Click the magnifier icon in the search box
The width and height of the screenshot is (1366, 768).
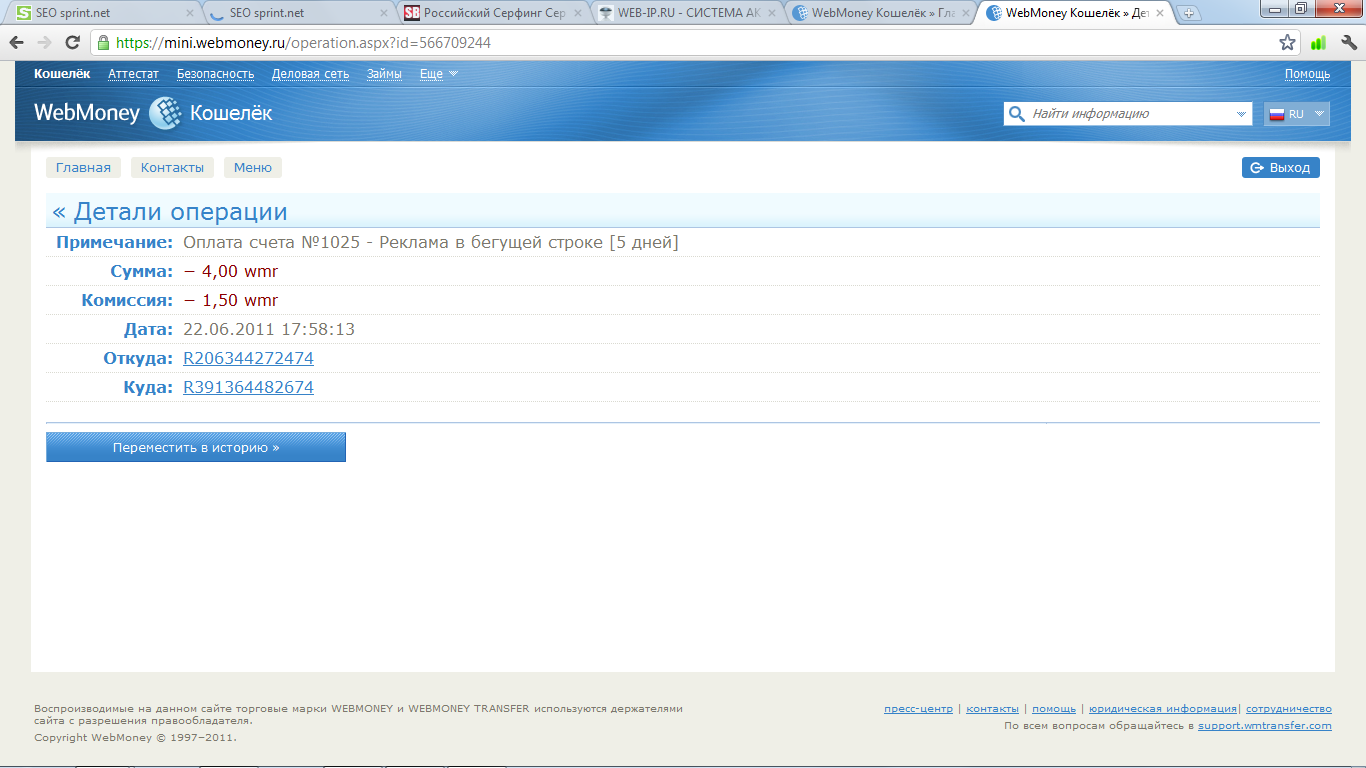point(1017,114)
